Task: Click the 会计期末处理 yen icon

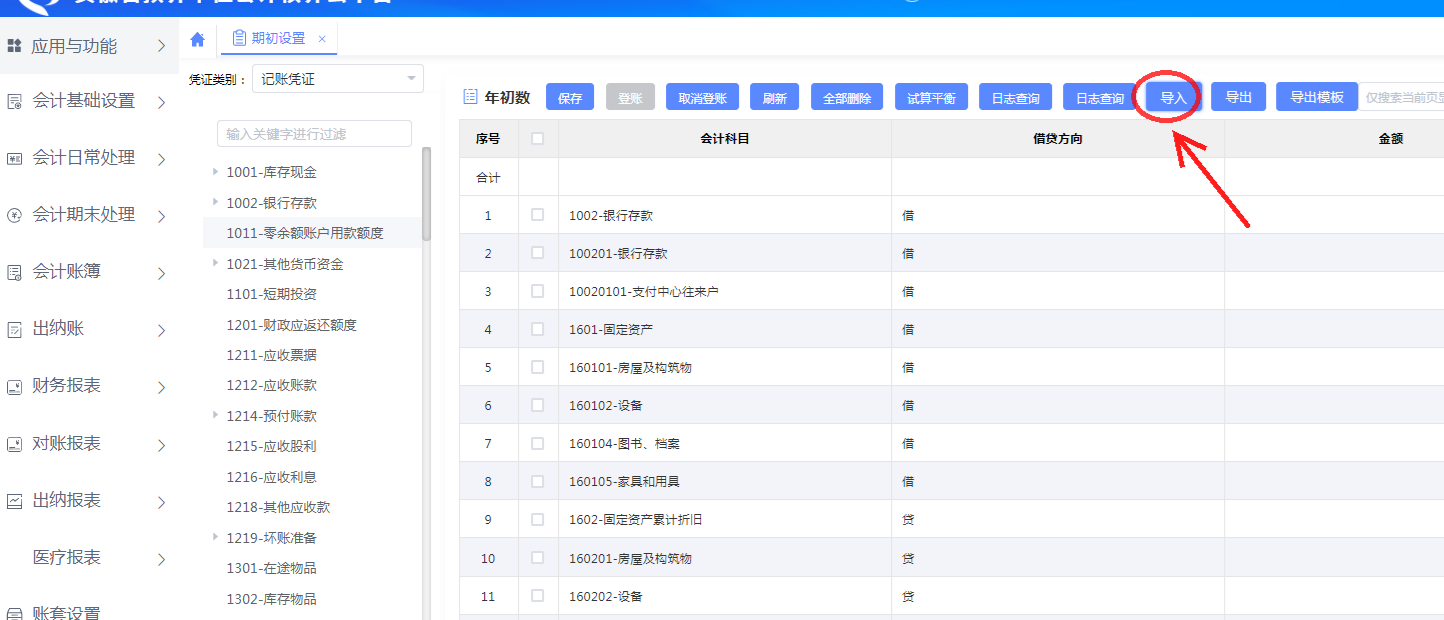Action: click(14, 215)
